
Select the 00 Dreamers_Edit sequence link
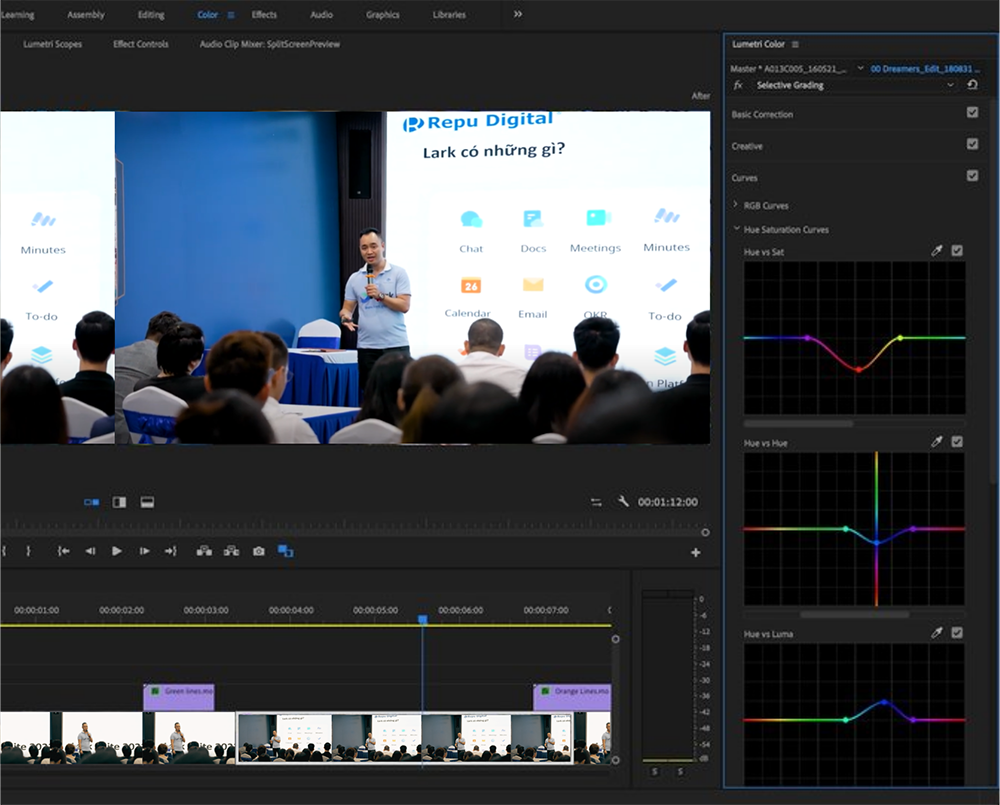pos(925,69)
